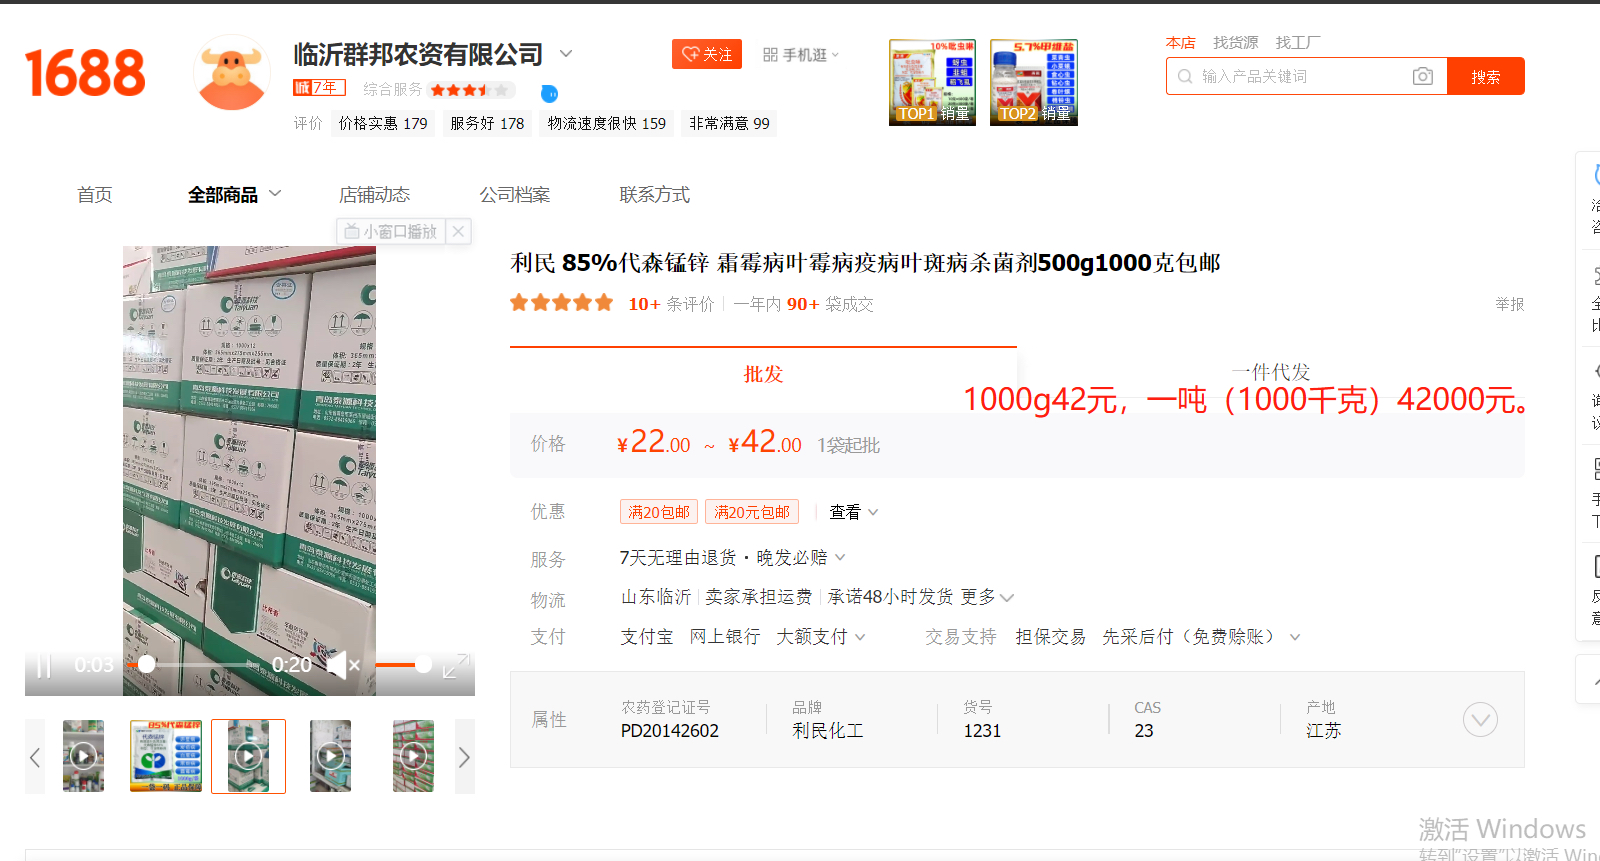Click 服务好 178 review tag
Image resolution: width=1600 pixels, height=861 pixels.
coord(487,123)
